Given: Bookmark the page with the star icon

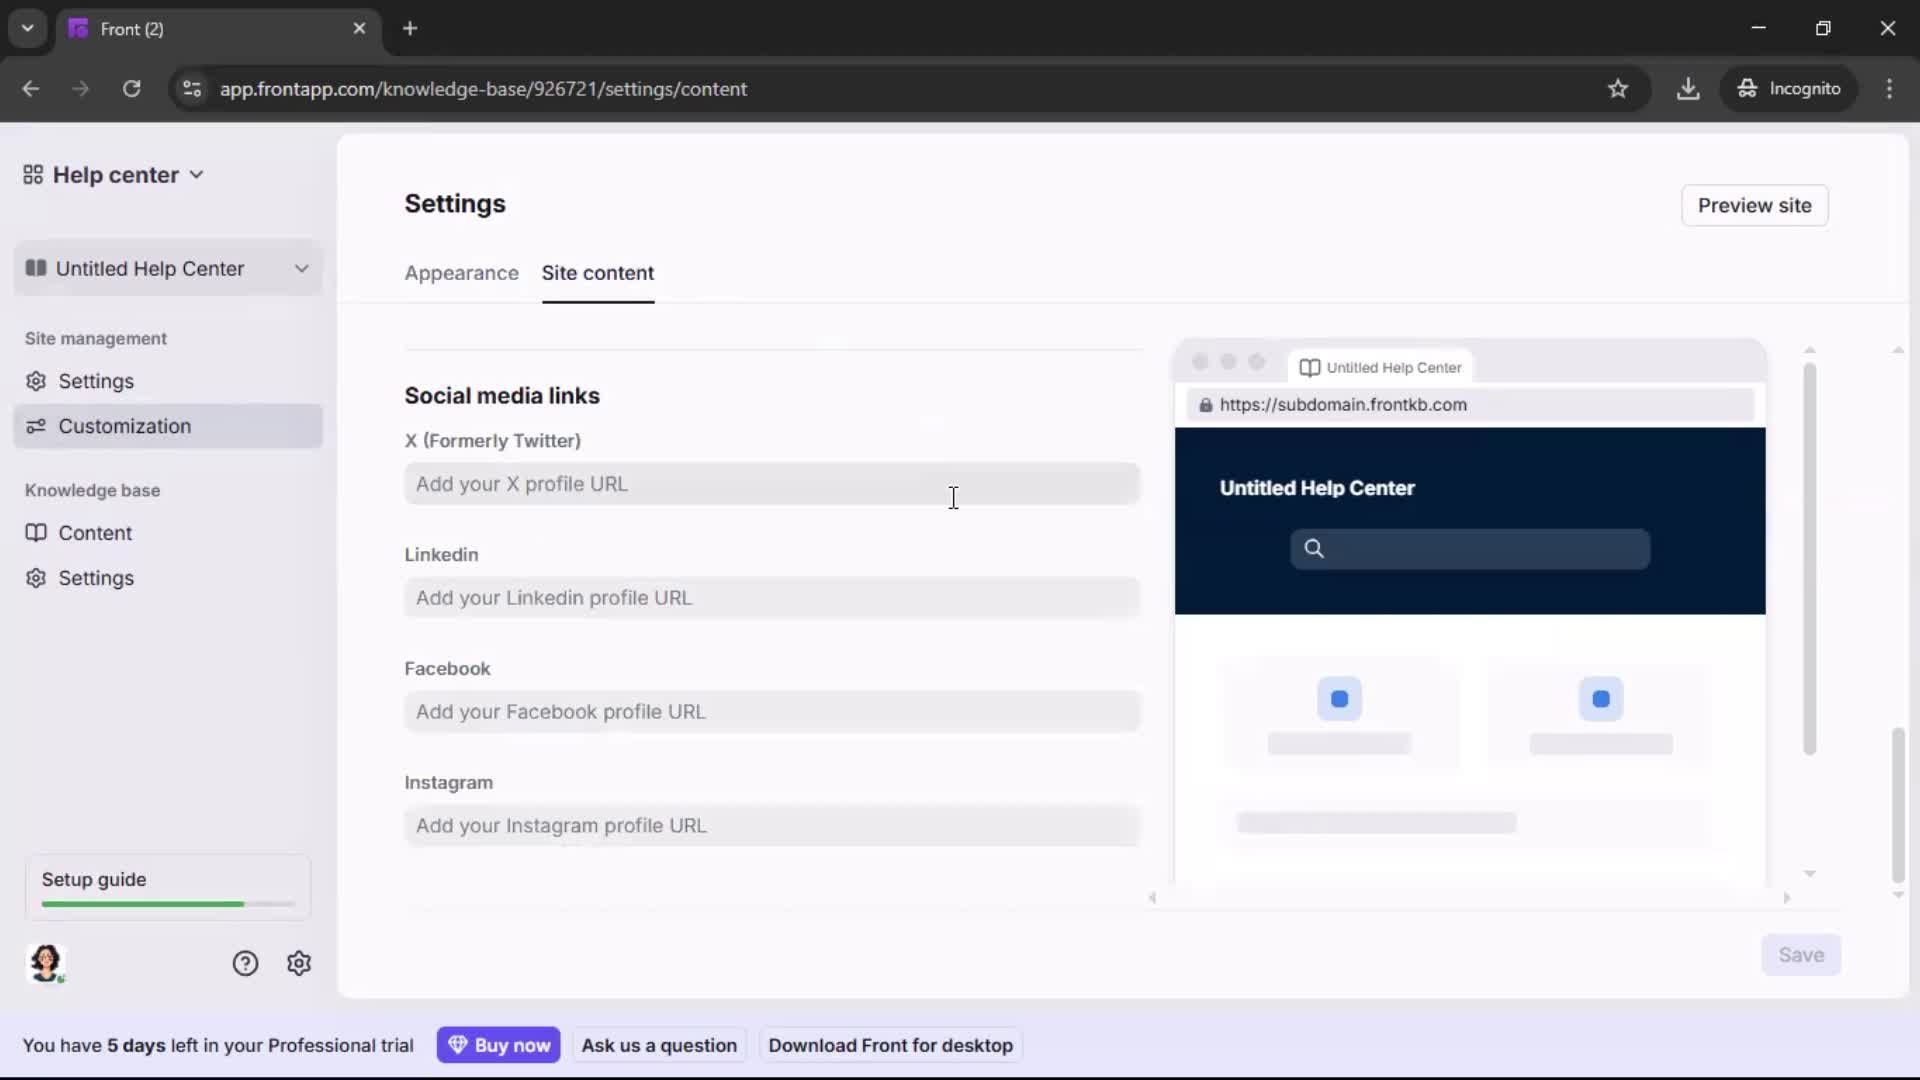Looking at the screenshot, I should (1619, 89).
